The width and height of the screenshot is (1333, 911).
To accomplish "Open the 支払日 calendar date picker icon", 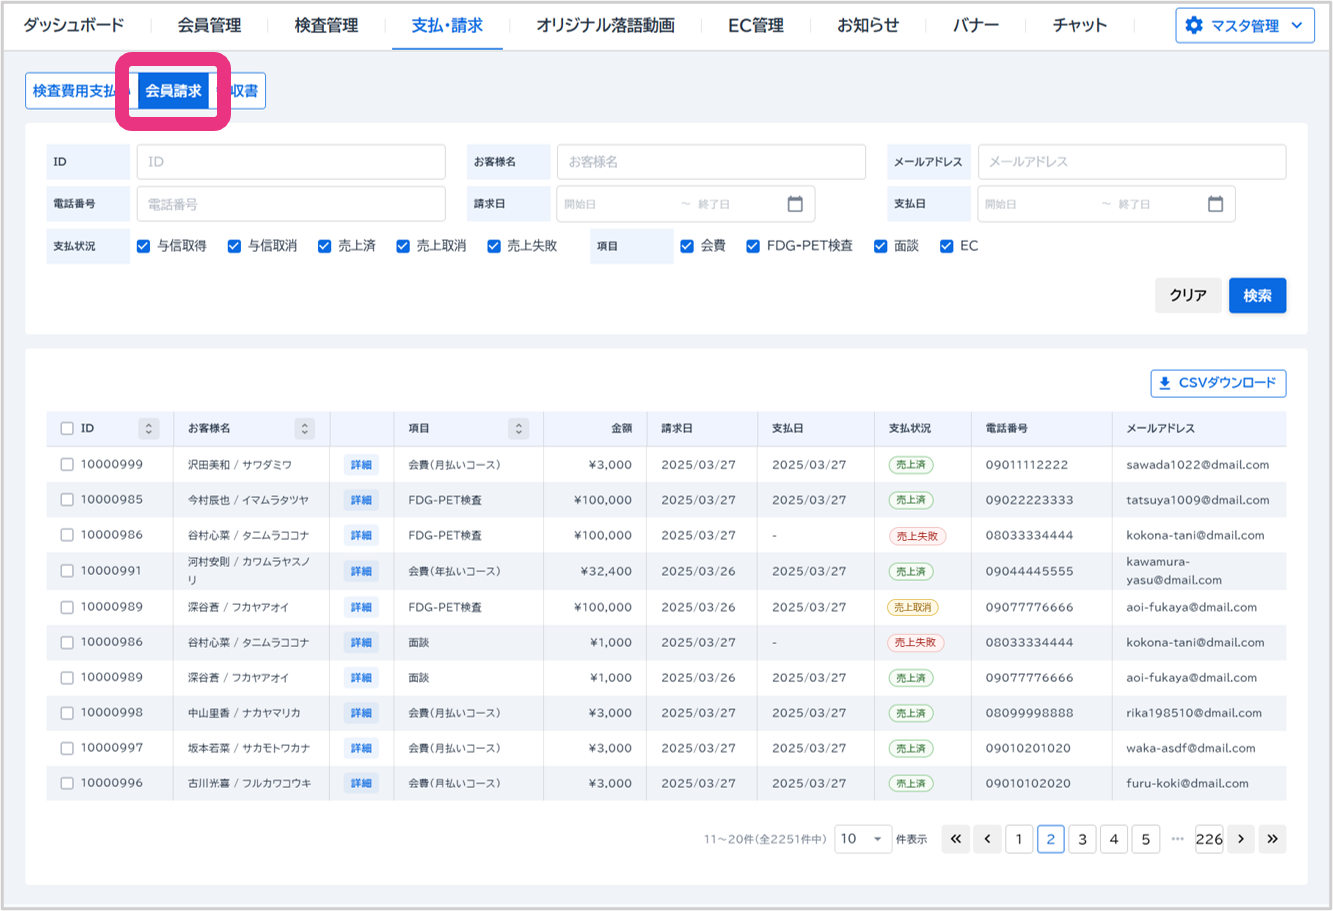I will tap(1215, 204).
